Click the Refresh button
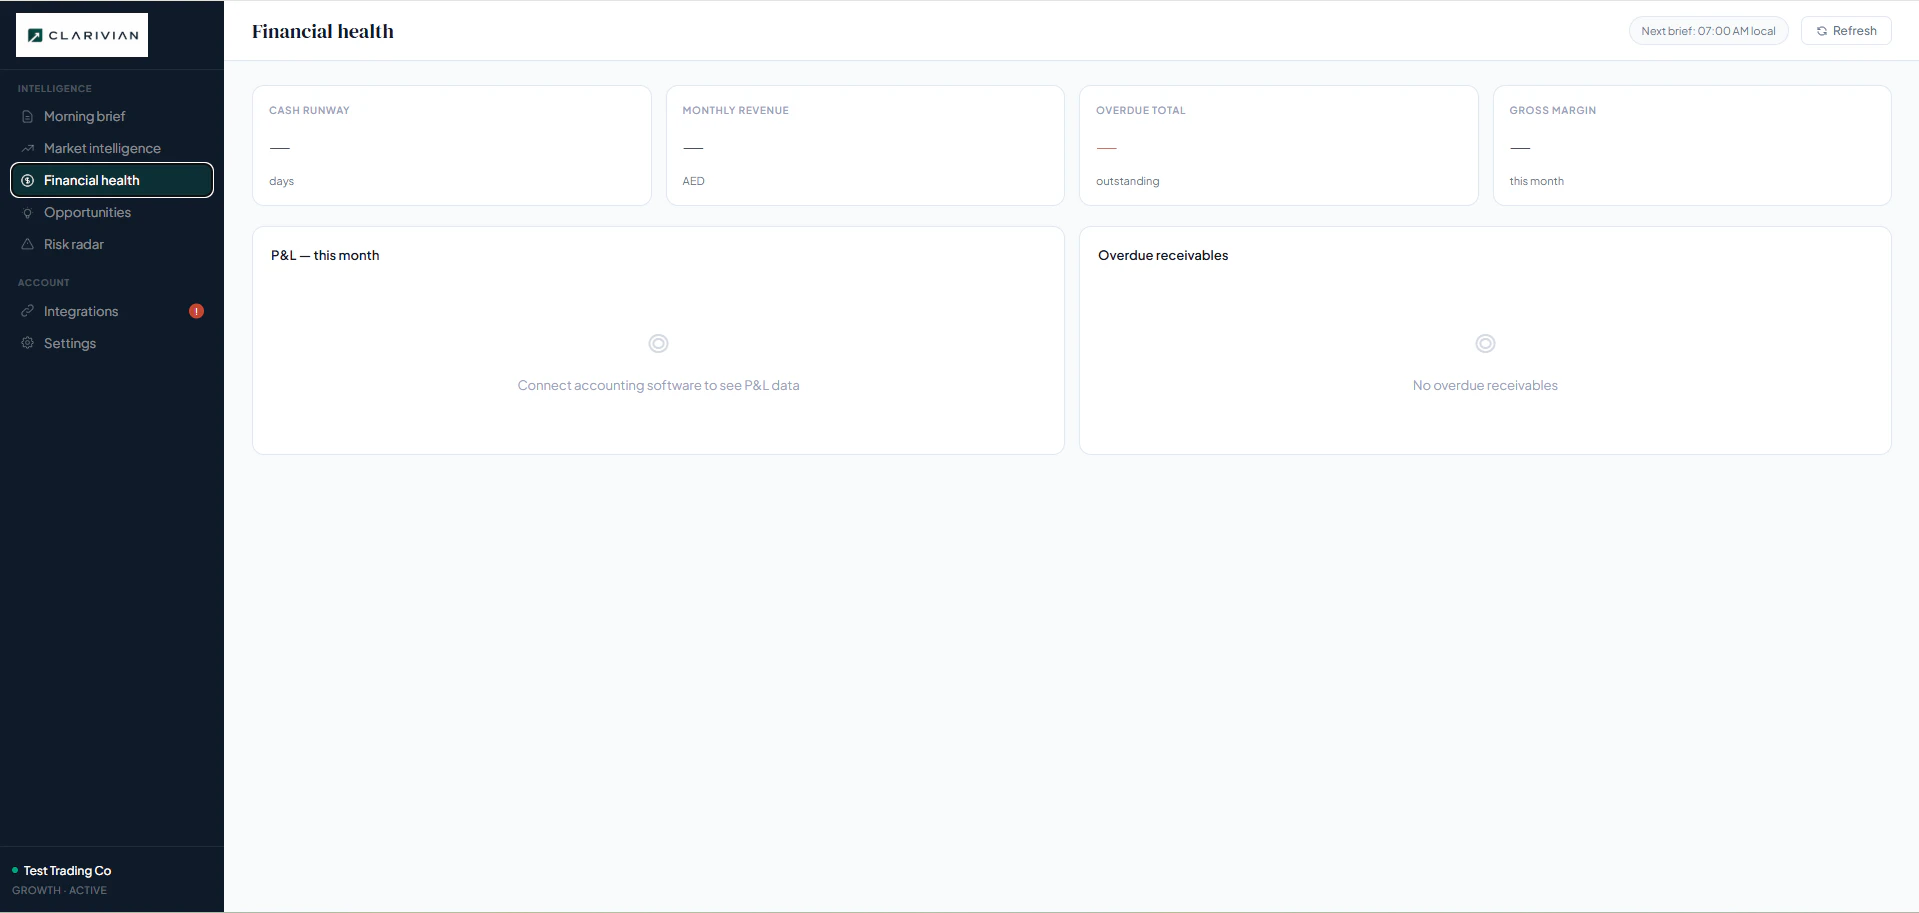 [x=1846, y=31]
